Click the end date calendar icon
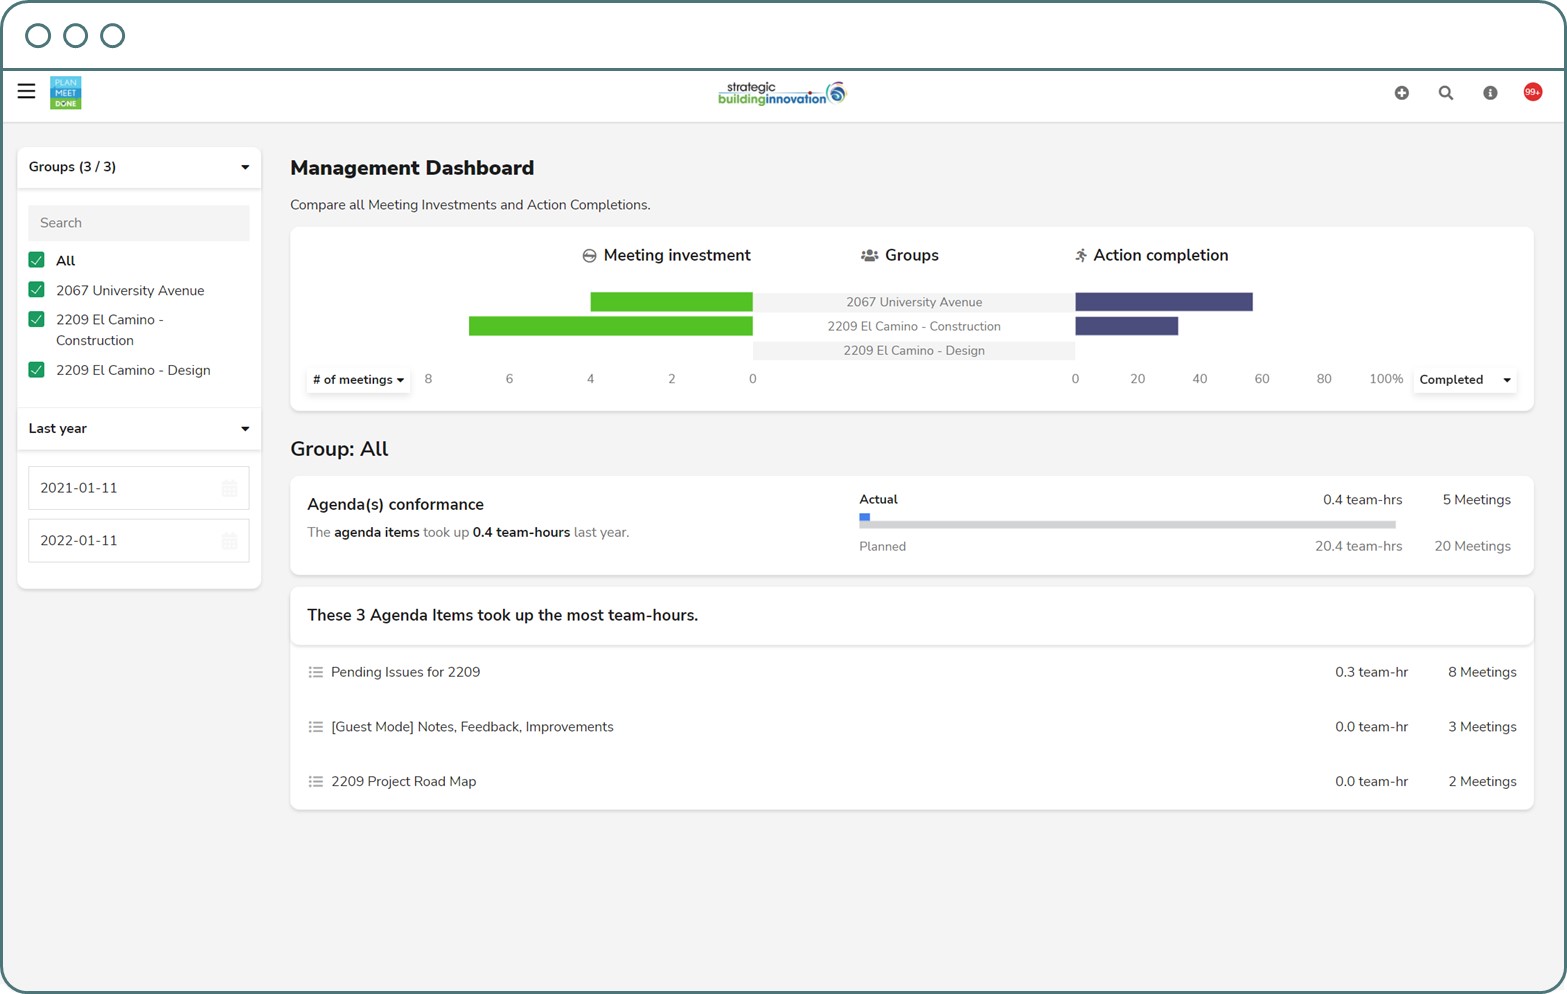Image resolution: width=1567 pixels, height=994 pixels. [229, 541]
